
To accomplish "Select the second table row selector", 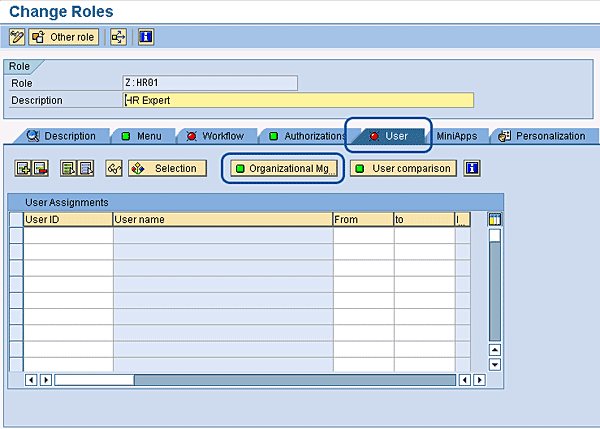I will (x=16, y=251).
